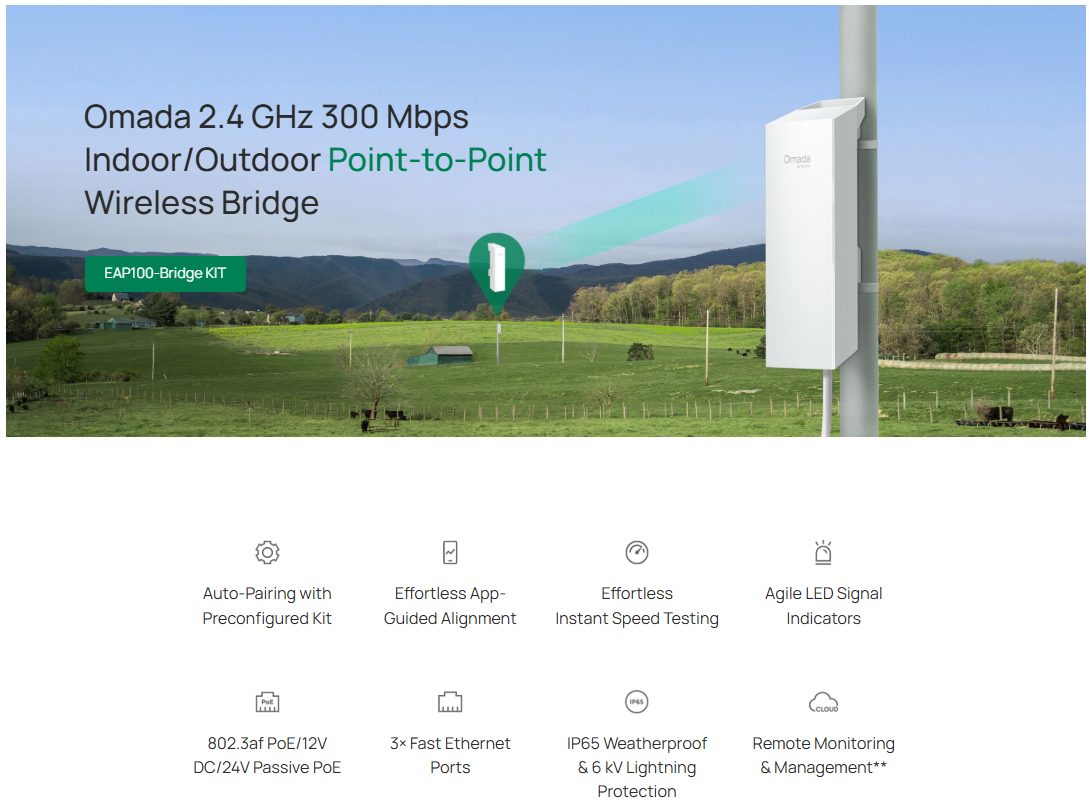
Task: Click the green Point-to-Point headline text
Action: click(x=437, y=160)
